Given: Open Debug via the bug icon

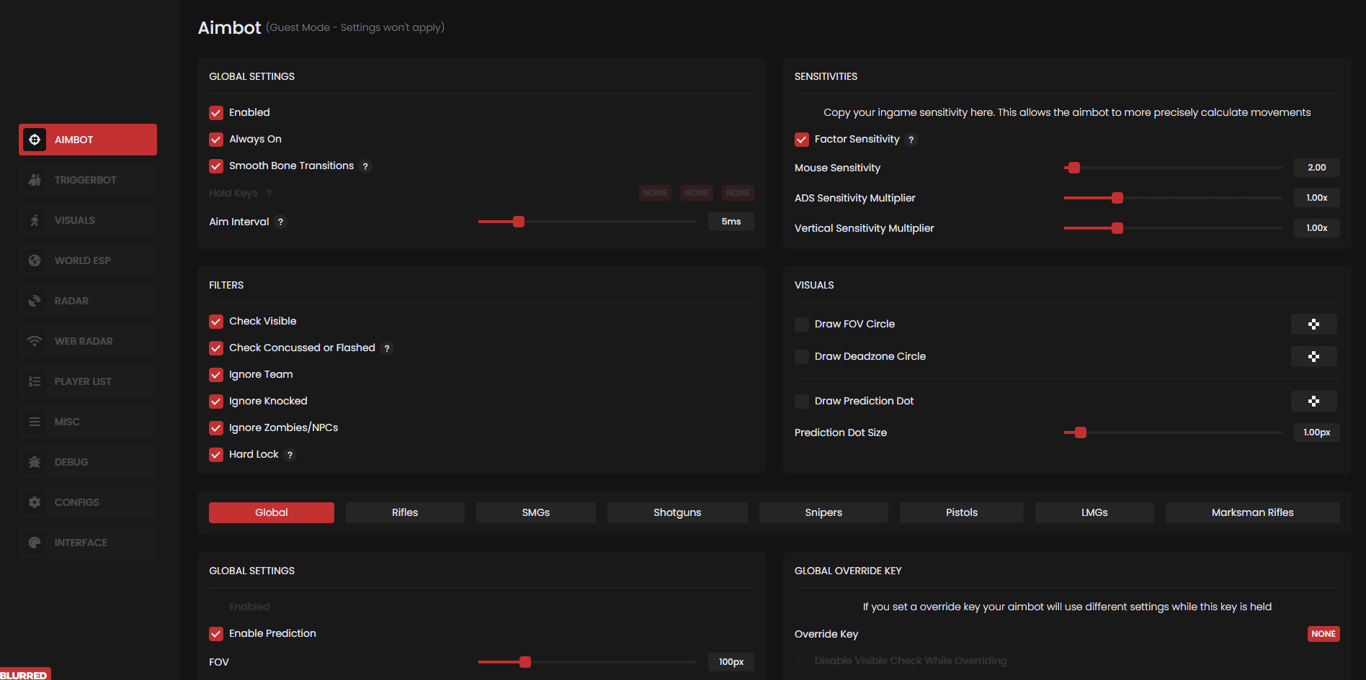Looking at the screenshot, I should click(x=35, y=462).
